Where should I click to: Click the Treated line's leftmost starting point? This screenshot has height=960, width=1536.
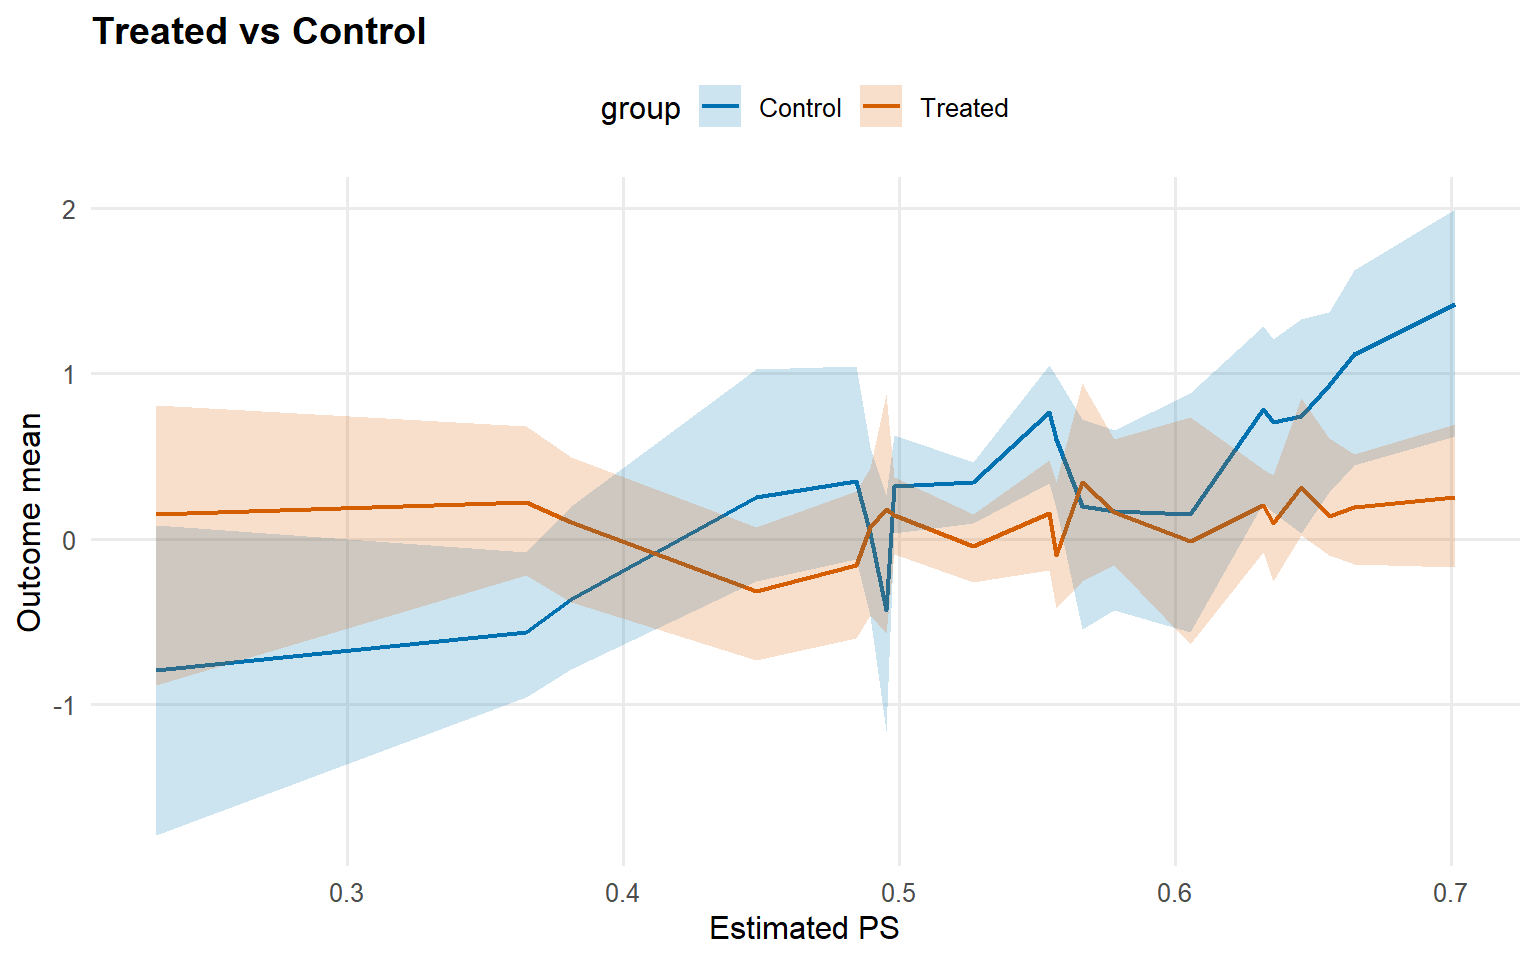point(157,514)
